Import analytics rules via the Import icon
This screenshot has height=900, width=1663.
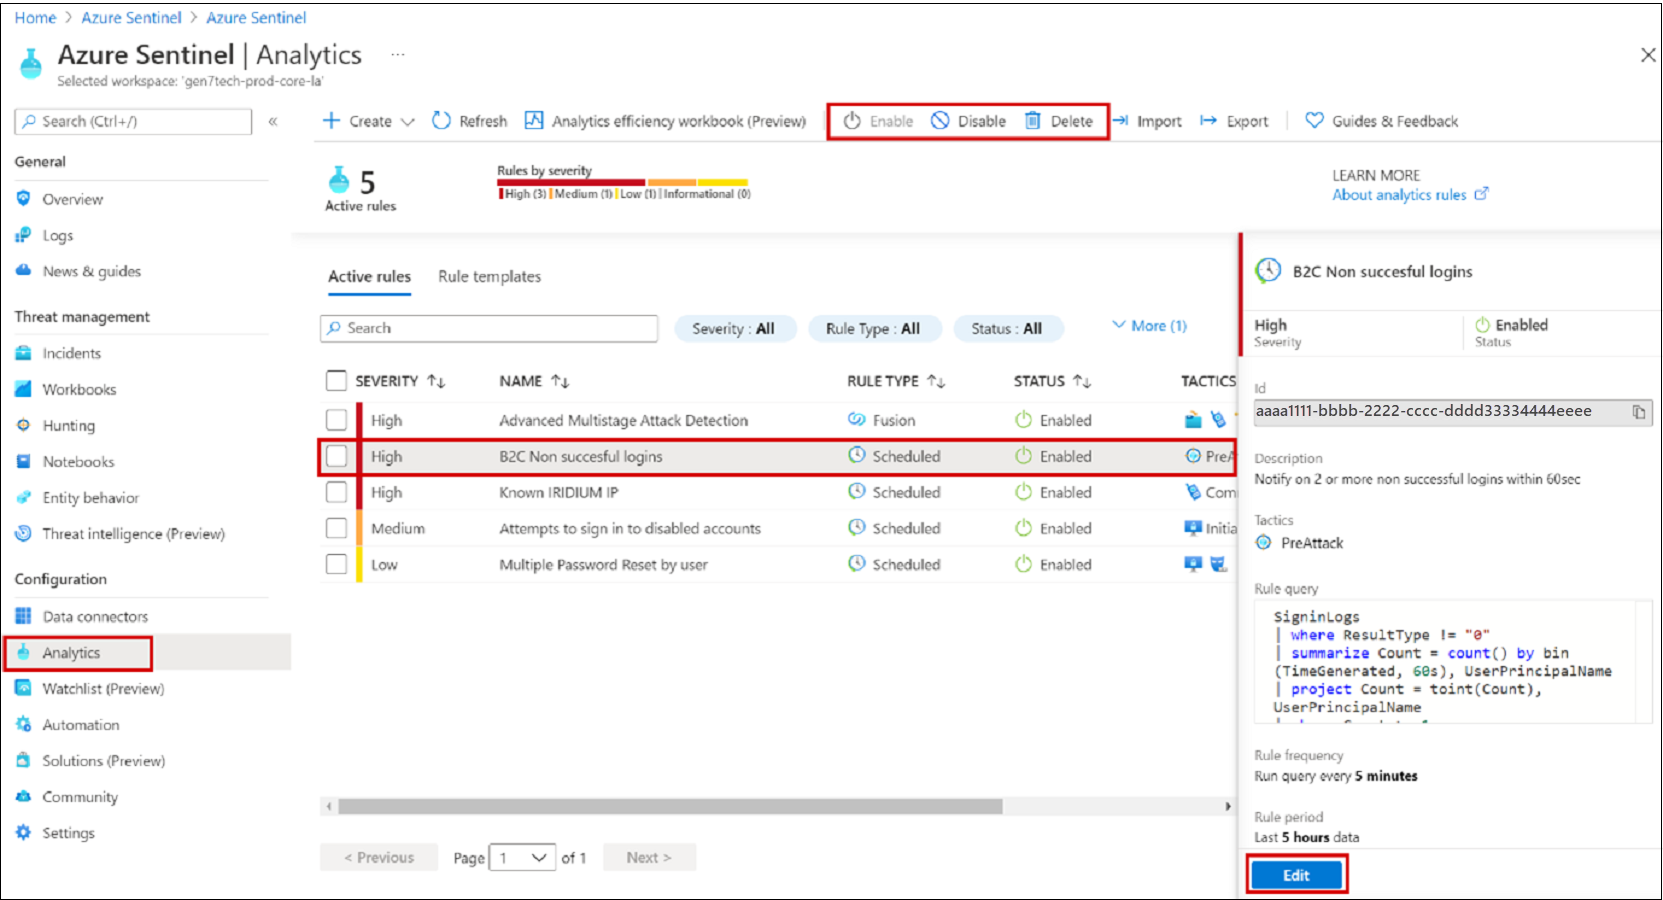pyautogui.click(x=1147, y=120)
